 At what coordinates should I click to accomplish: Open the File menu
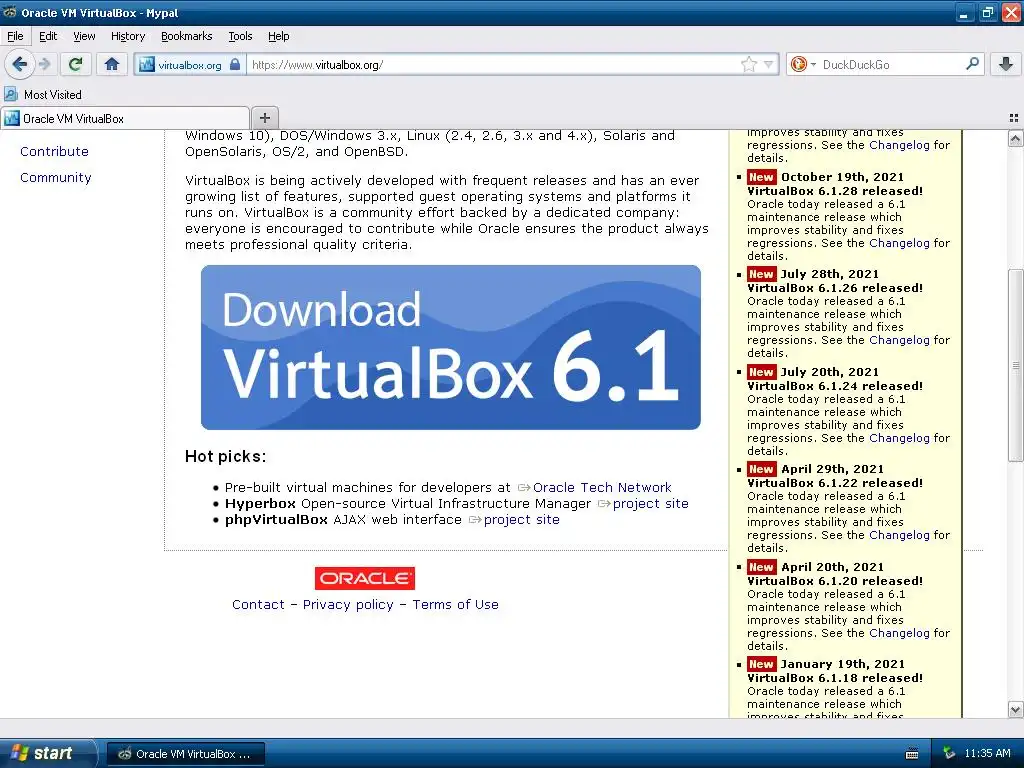(15, 37)
